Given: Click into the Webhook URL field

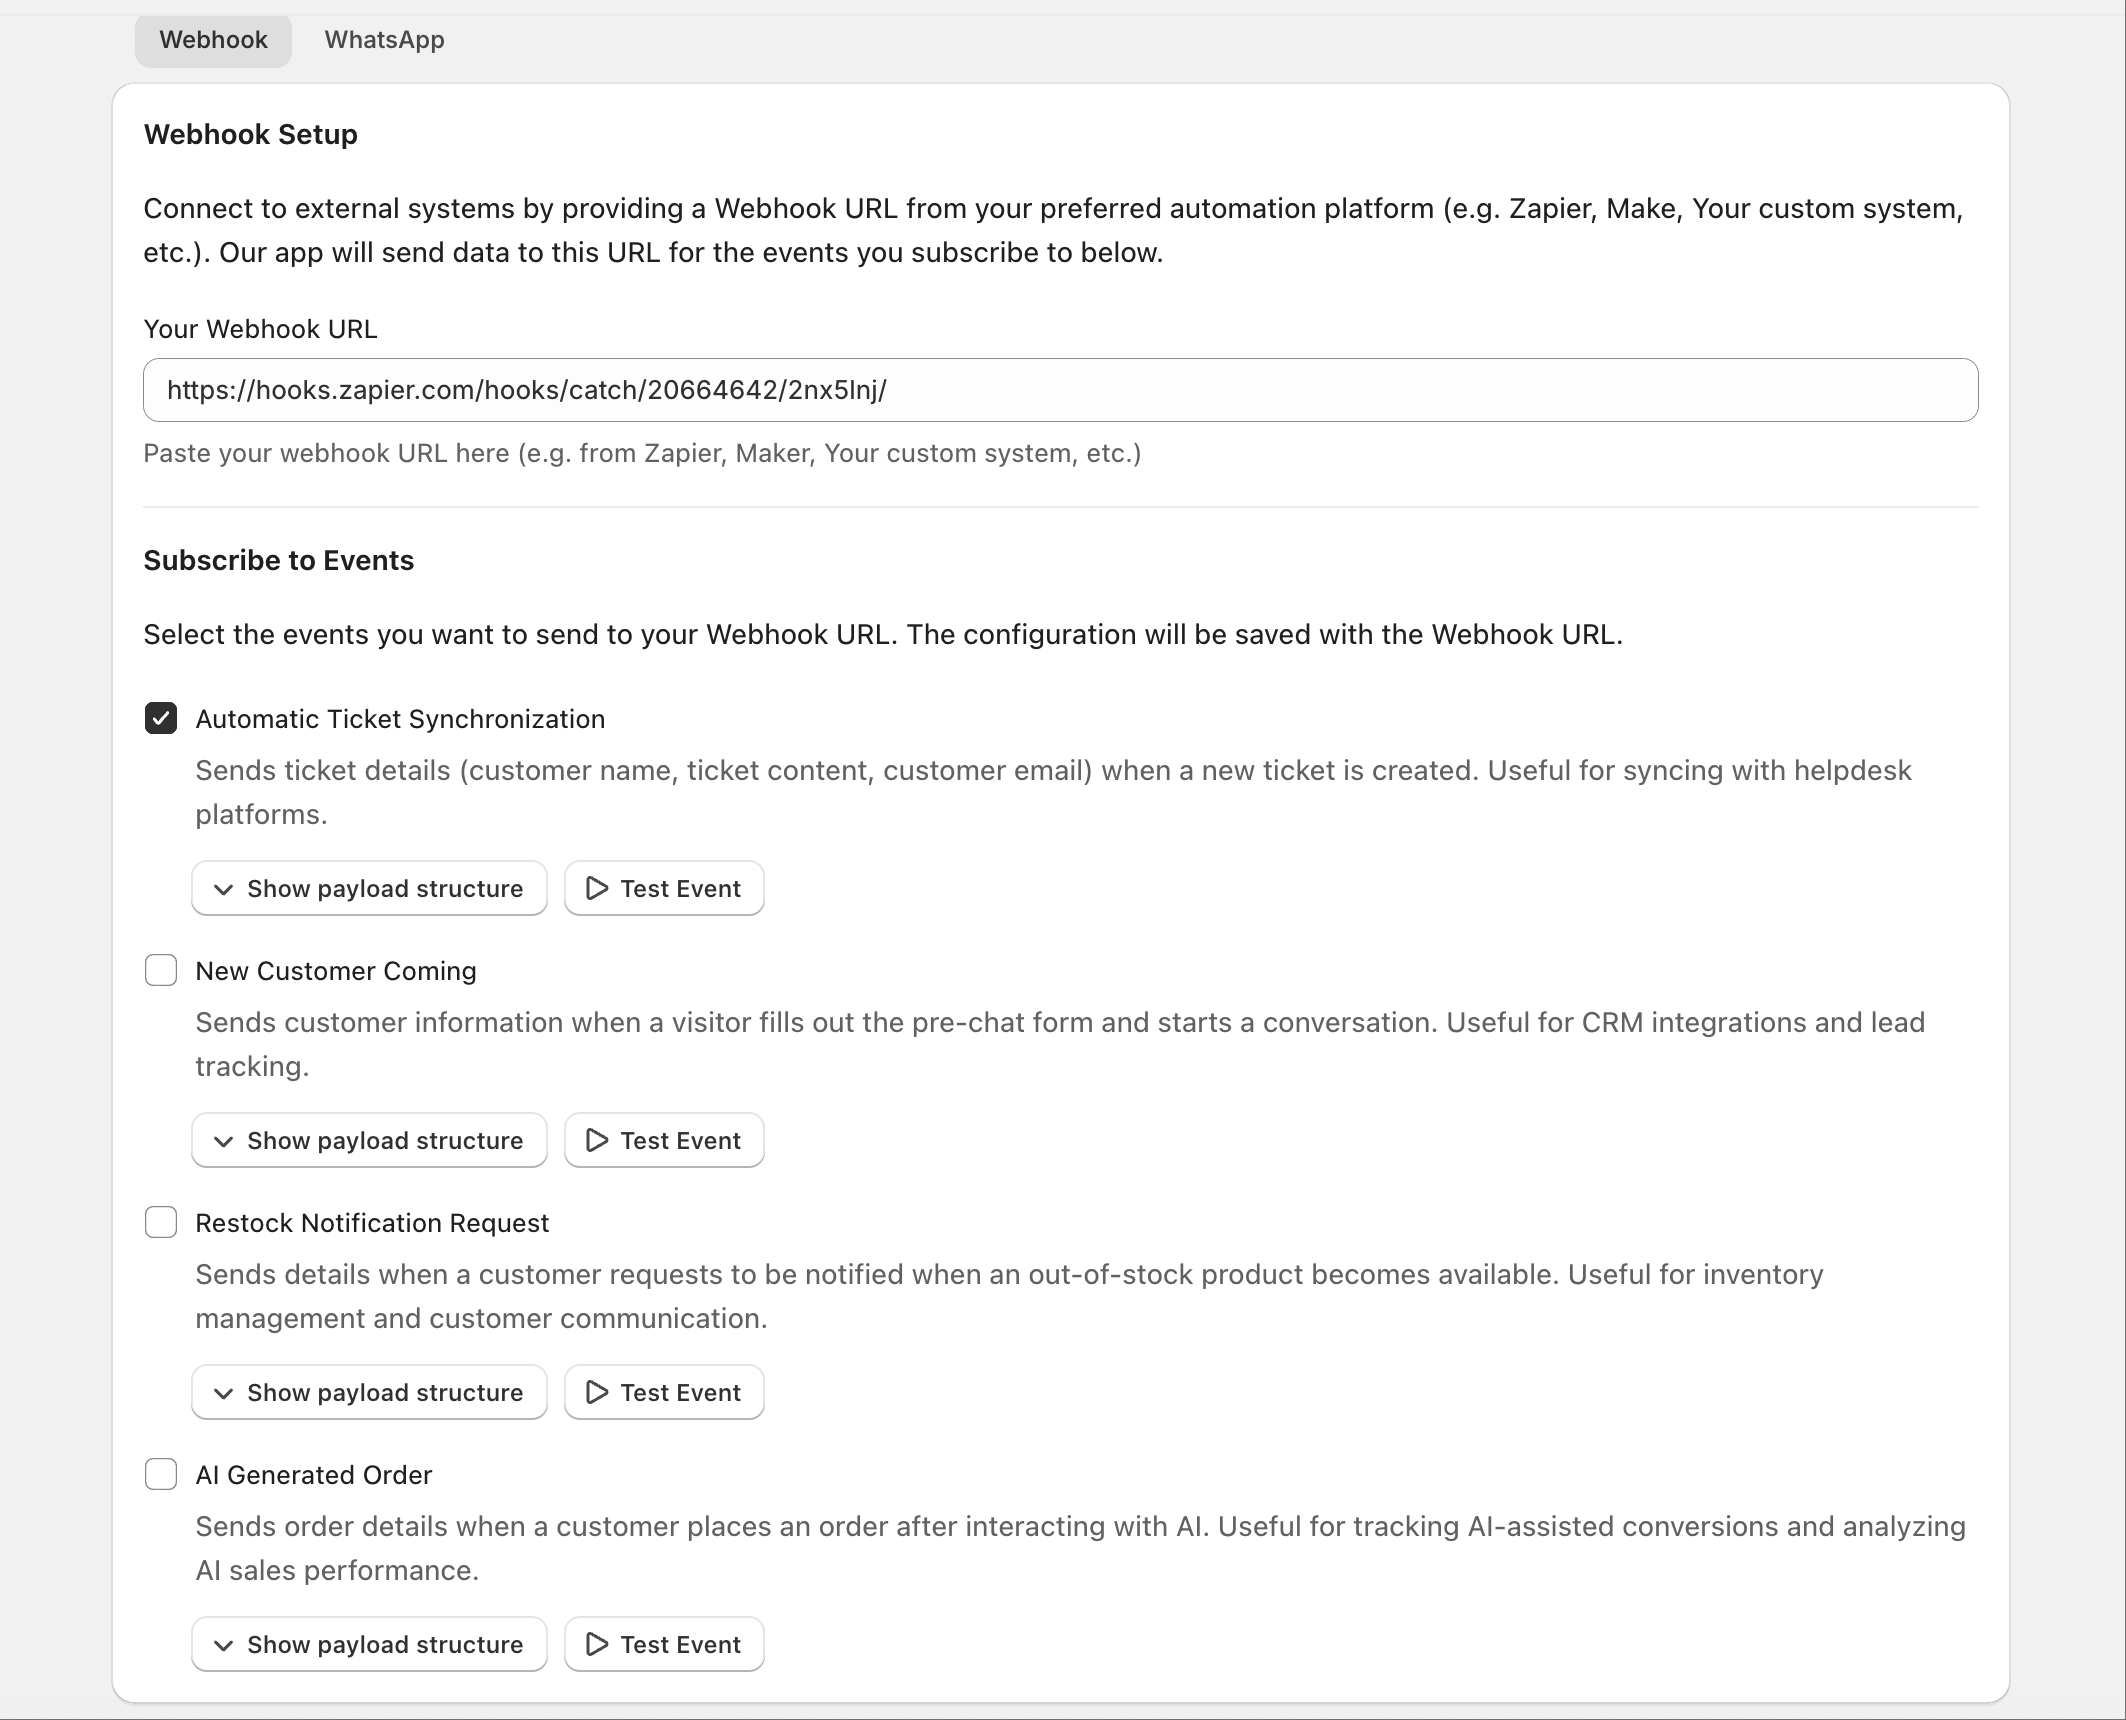Looking at the screenshot, I should [1060, 390].
